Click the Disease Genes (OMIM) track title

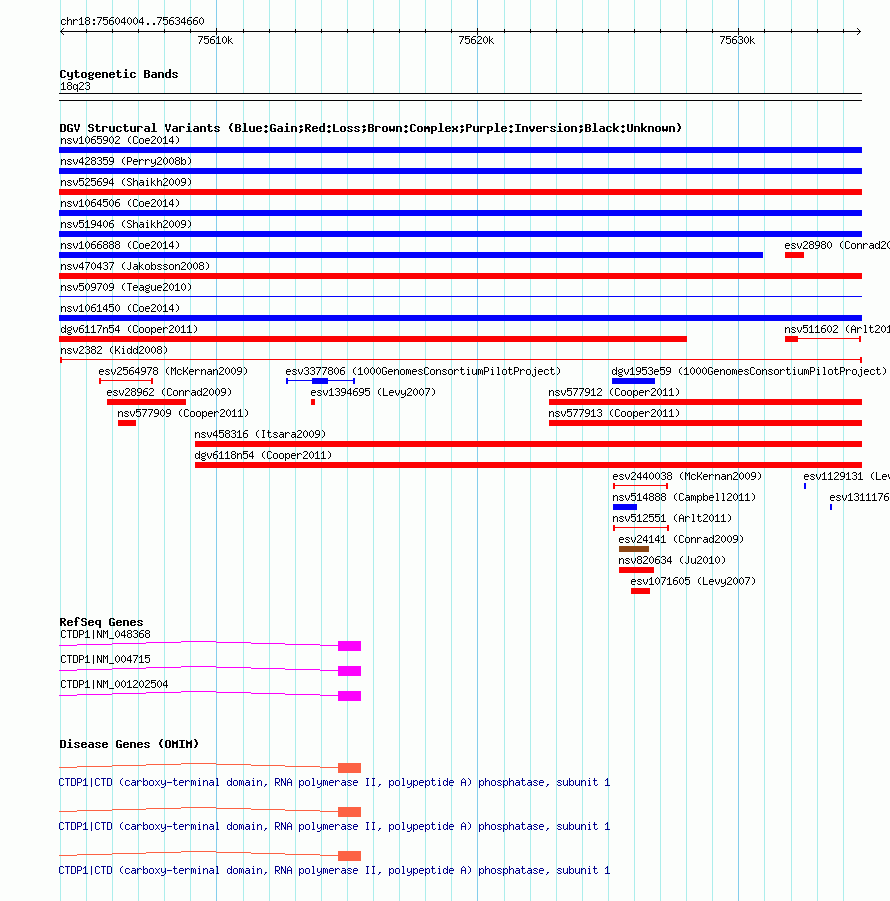coord(129,744)
